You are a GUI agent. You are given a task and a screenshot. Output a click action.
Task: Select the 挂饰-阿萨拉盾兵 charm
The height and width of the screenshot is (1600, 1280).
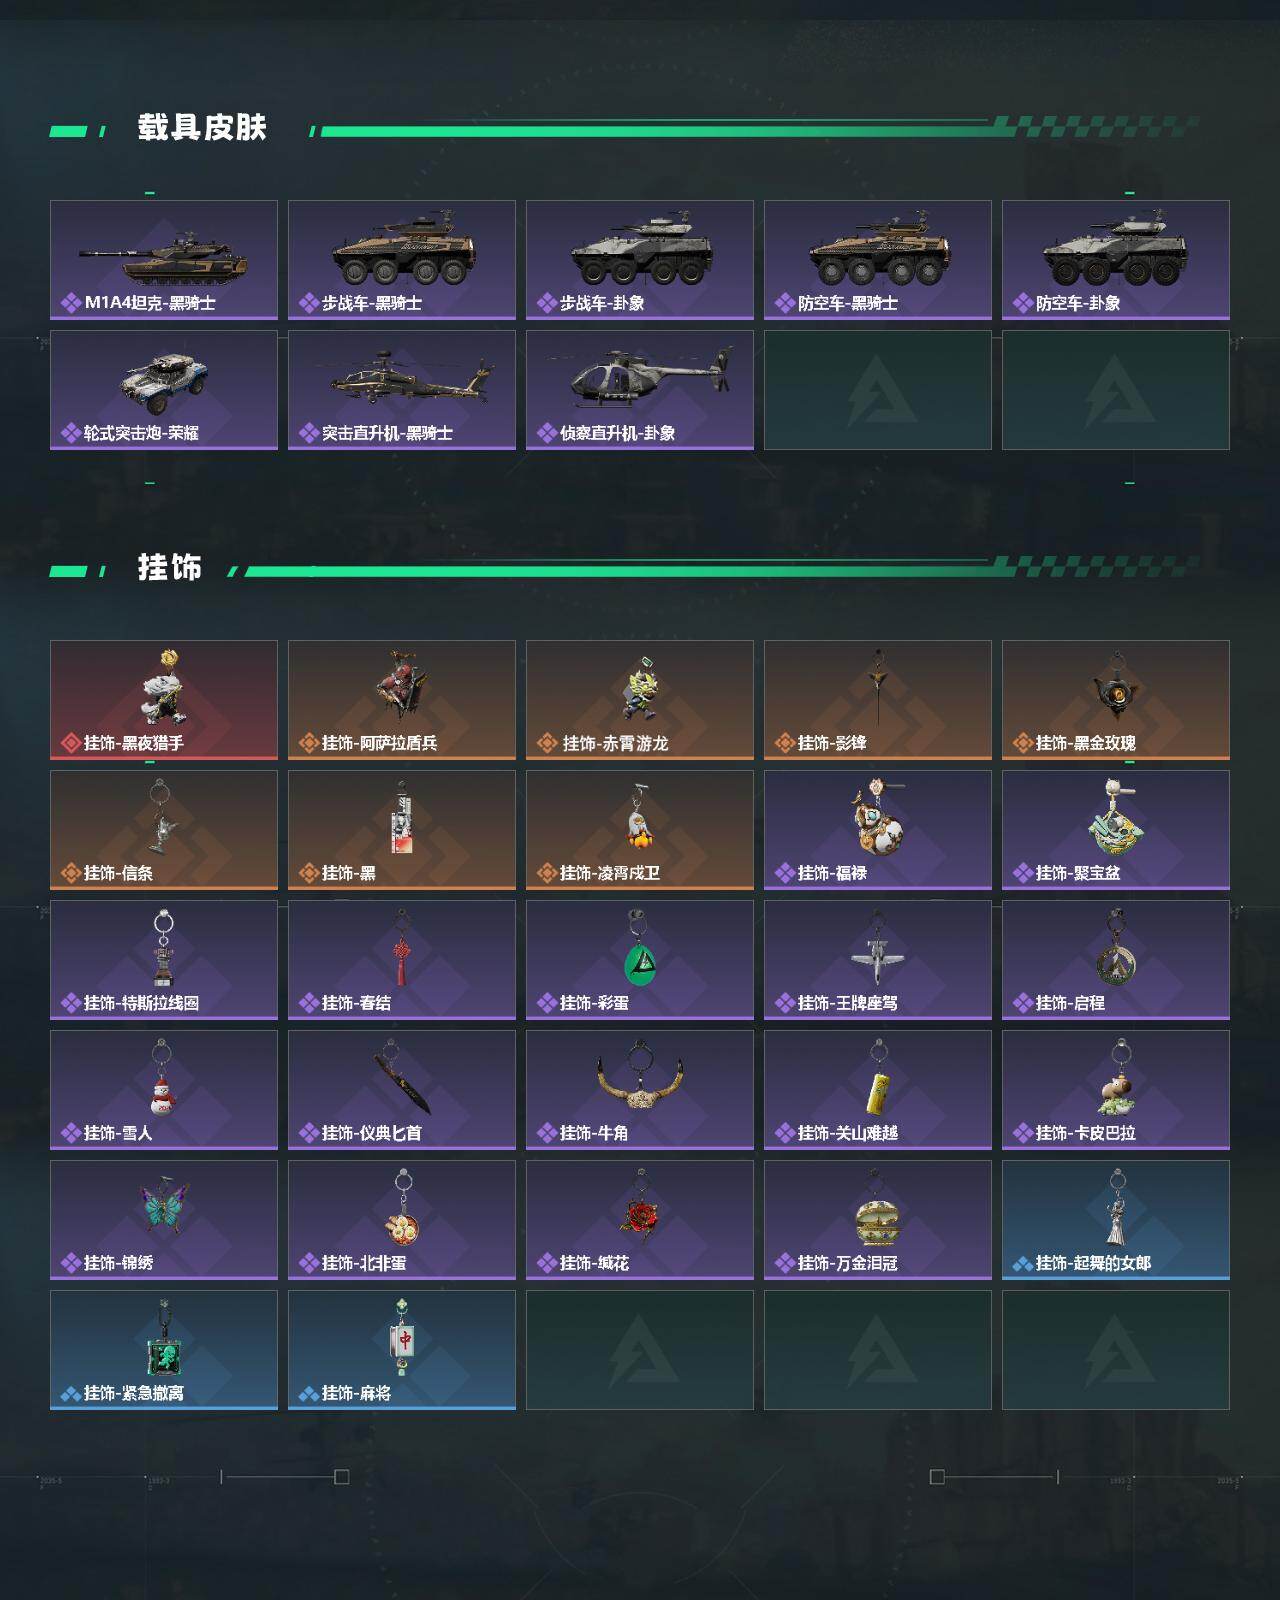(402, 700)
